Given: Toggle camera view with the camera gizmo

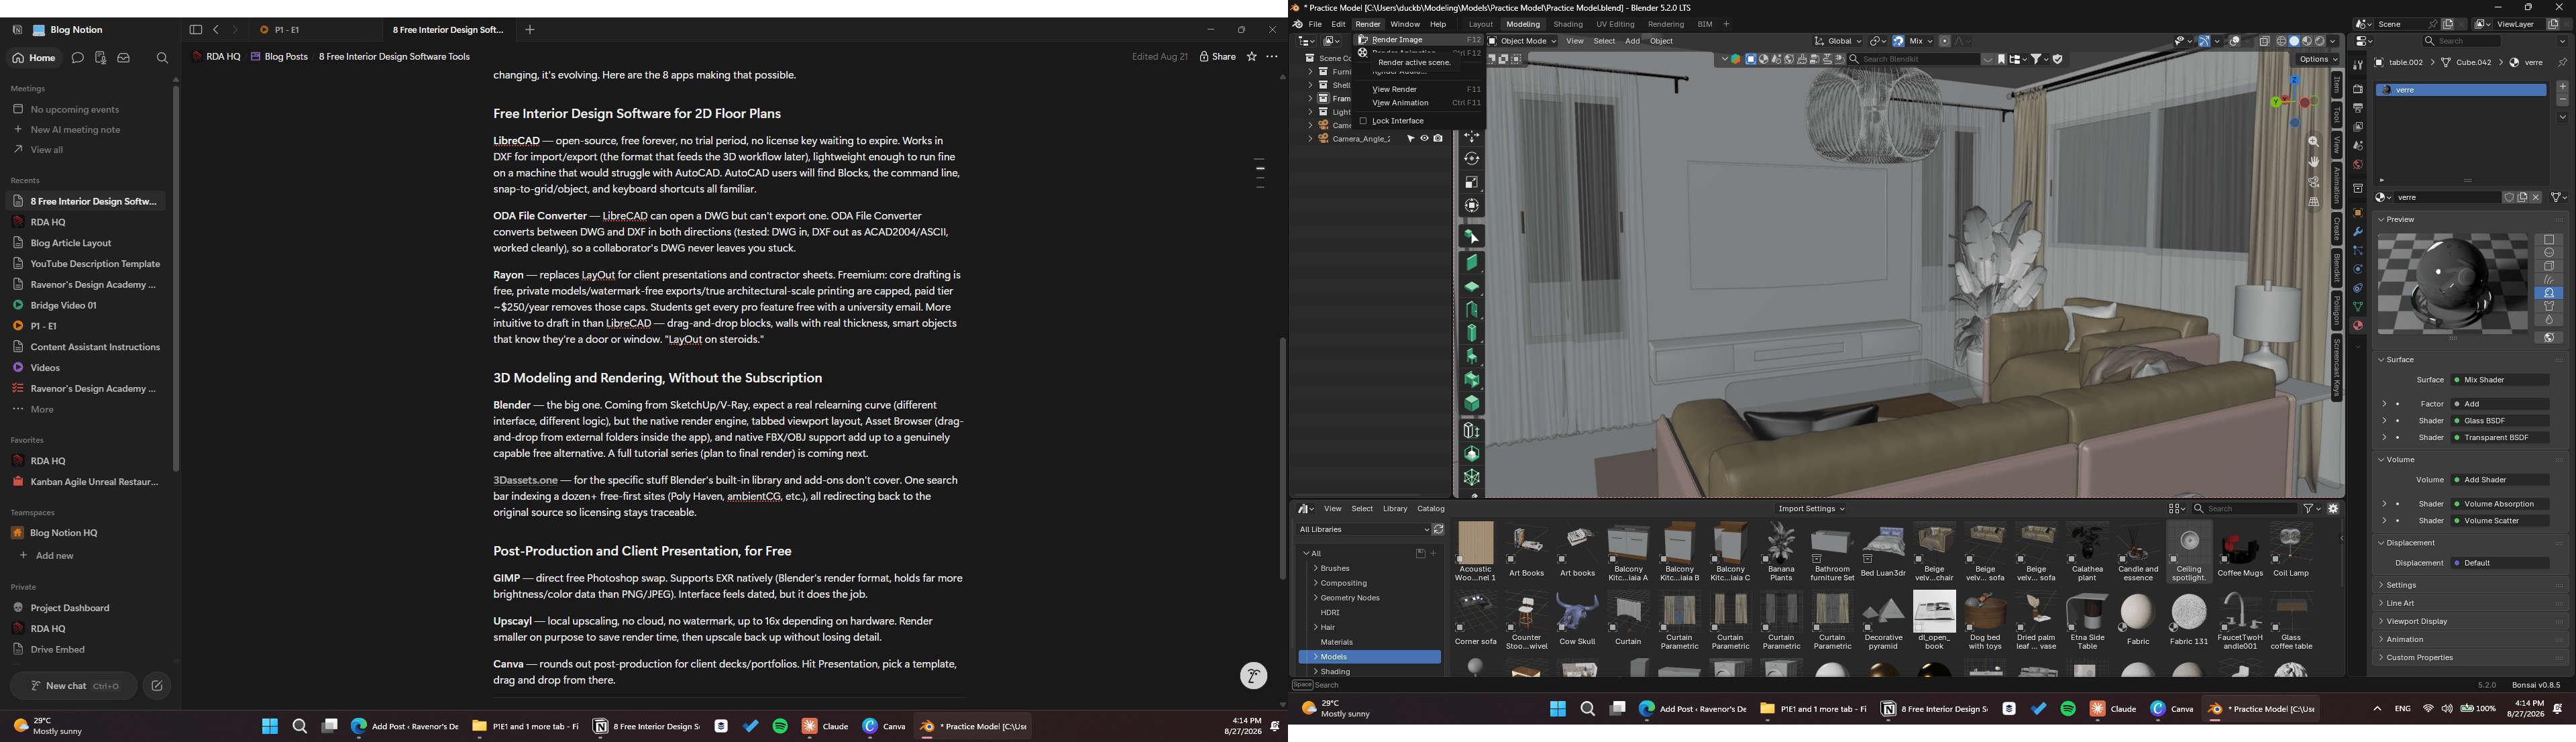Looking at the screenshot, I should point(2314,183).
